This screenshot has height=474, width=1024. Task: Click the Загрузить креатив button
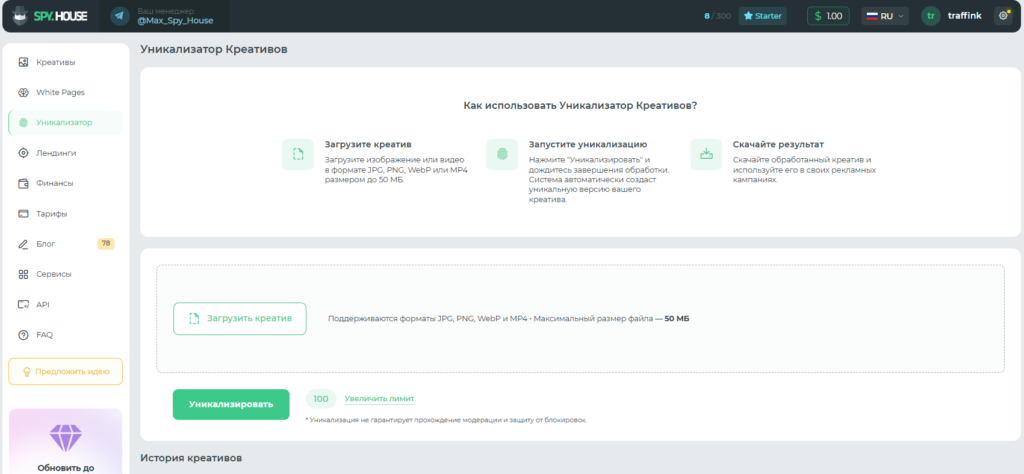point(240,319)
